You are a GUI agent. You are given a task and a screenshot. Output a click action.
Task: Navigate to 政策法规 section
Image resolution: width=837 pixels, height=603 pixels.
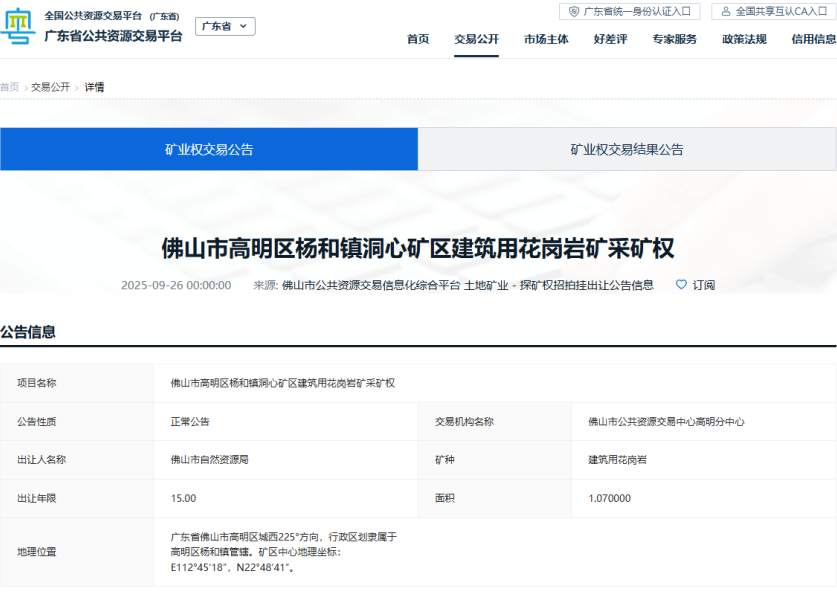click(744, 40)
